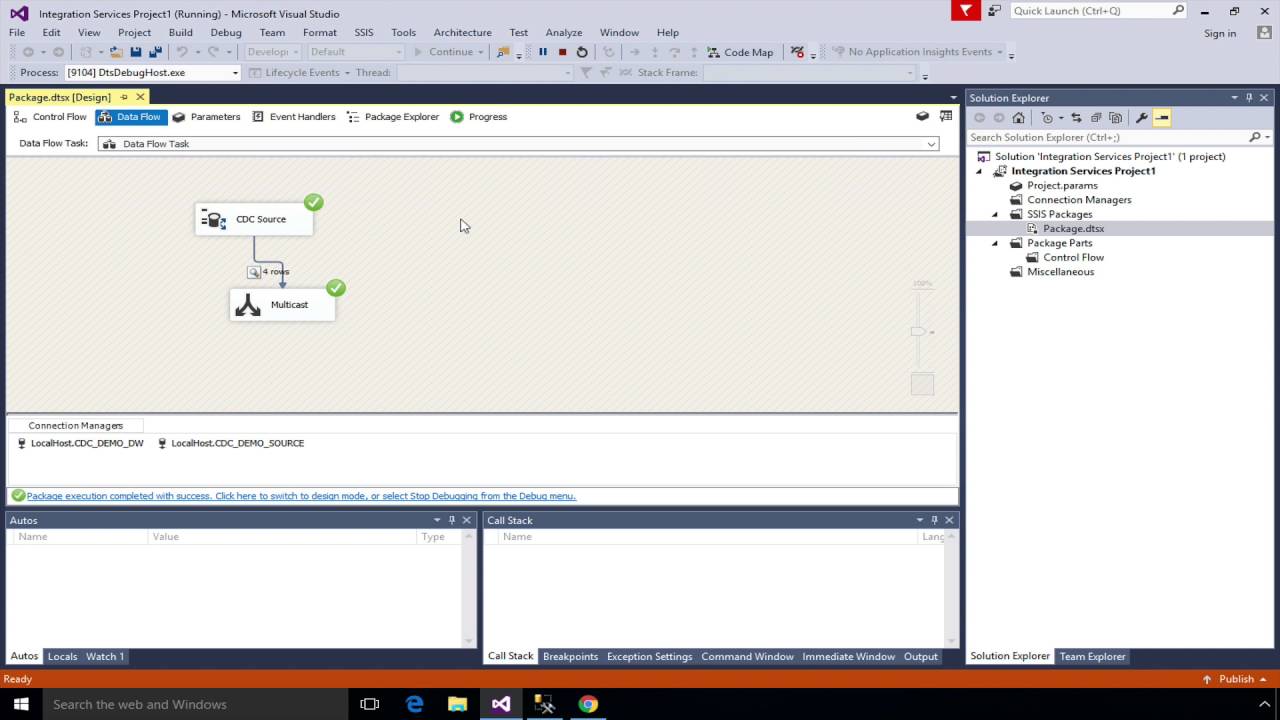Open Autos panel window position dropdown
This screenshot has height=720, width=1280.
click(x=437, y=520)
